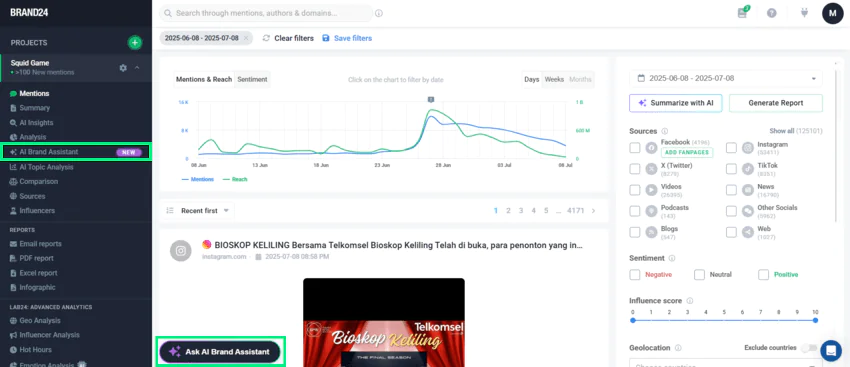Open the date range dropdown in filters
This screenshot has width=850, height=367.
[x=726, y=79]
